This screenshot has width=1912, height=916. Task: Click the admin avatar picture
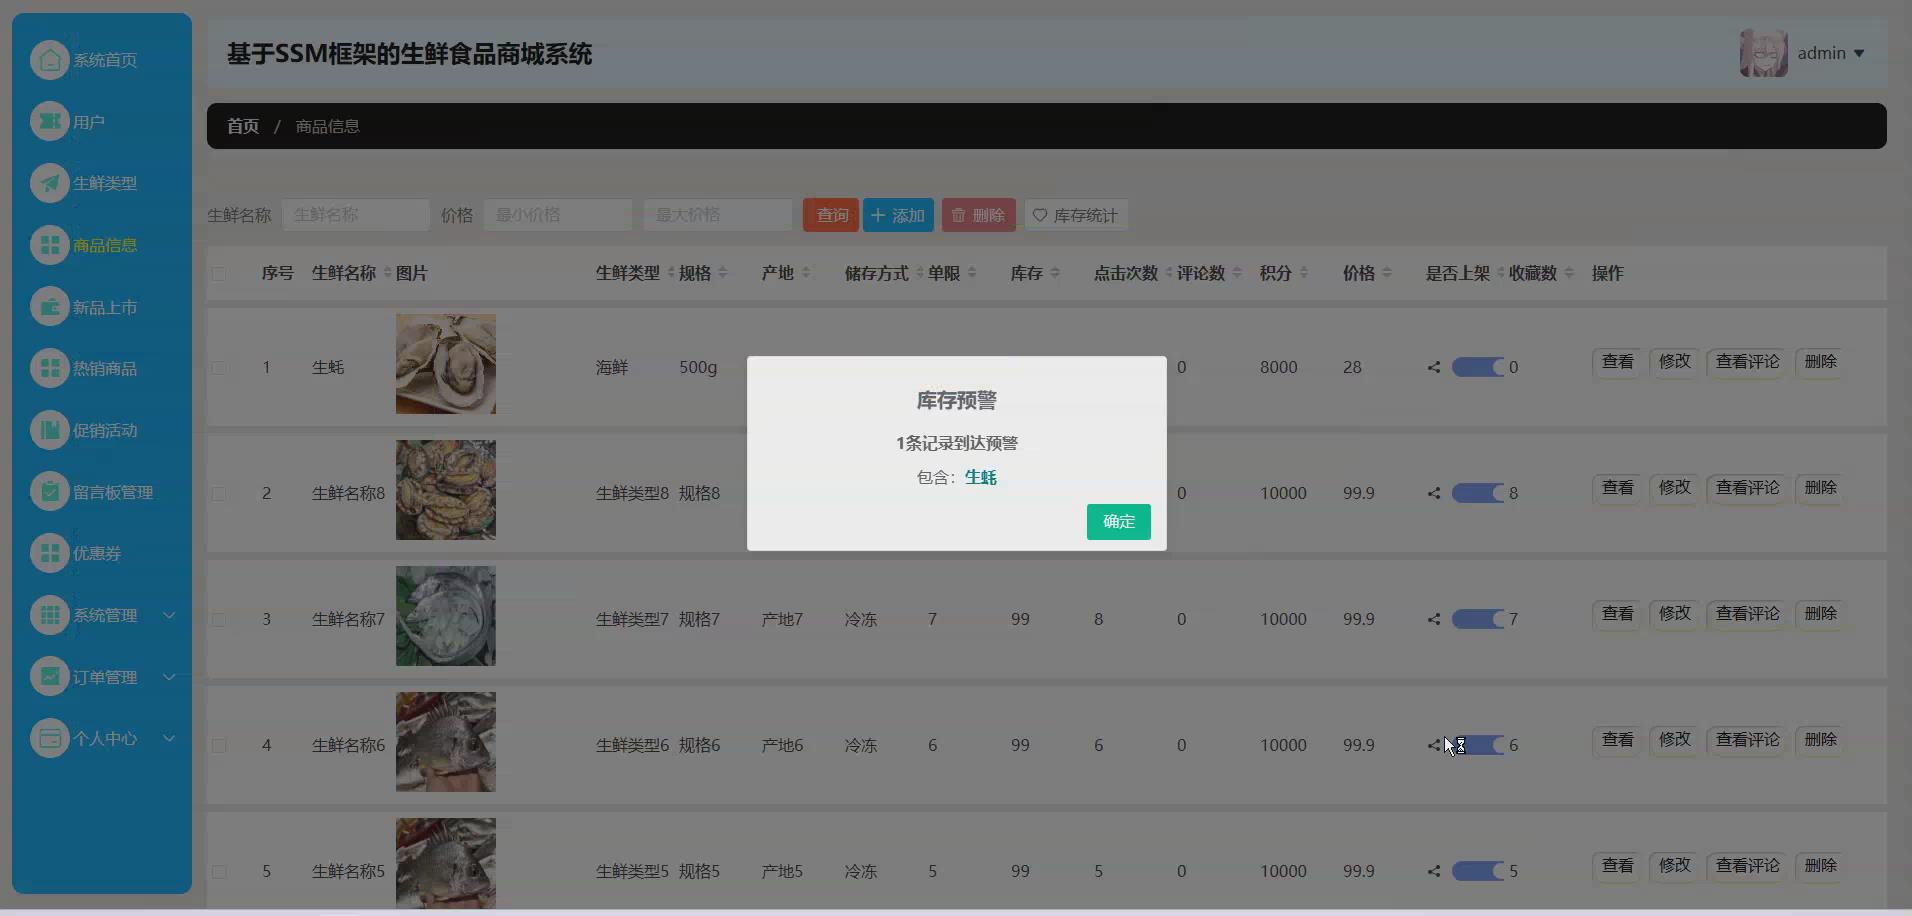[1763, 53]
